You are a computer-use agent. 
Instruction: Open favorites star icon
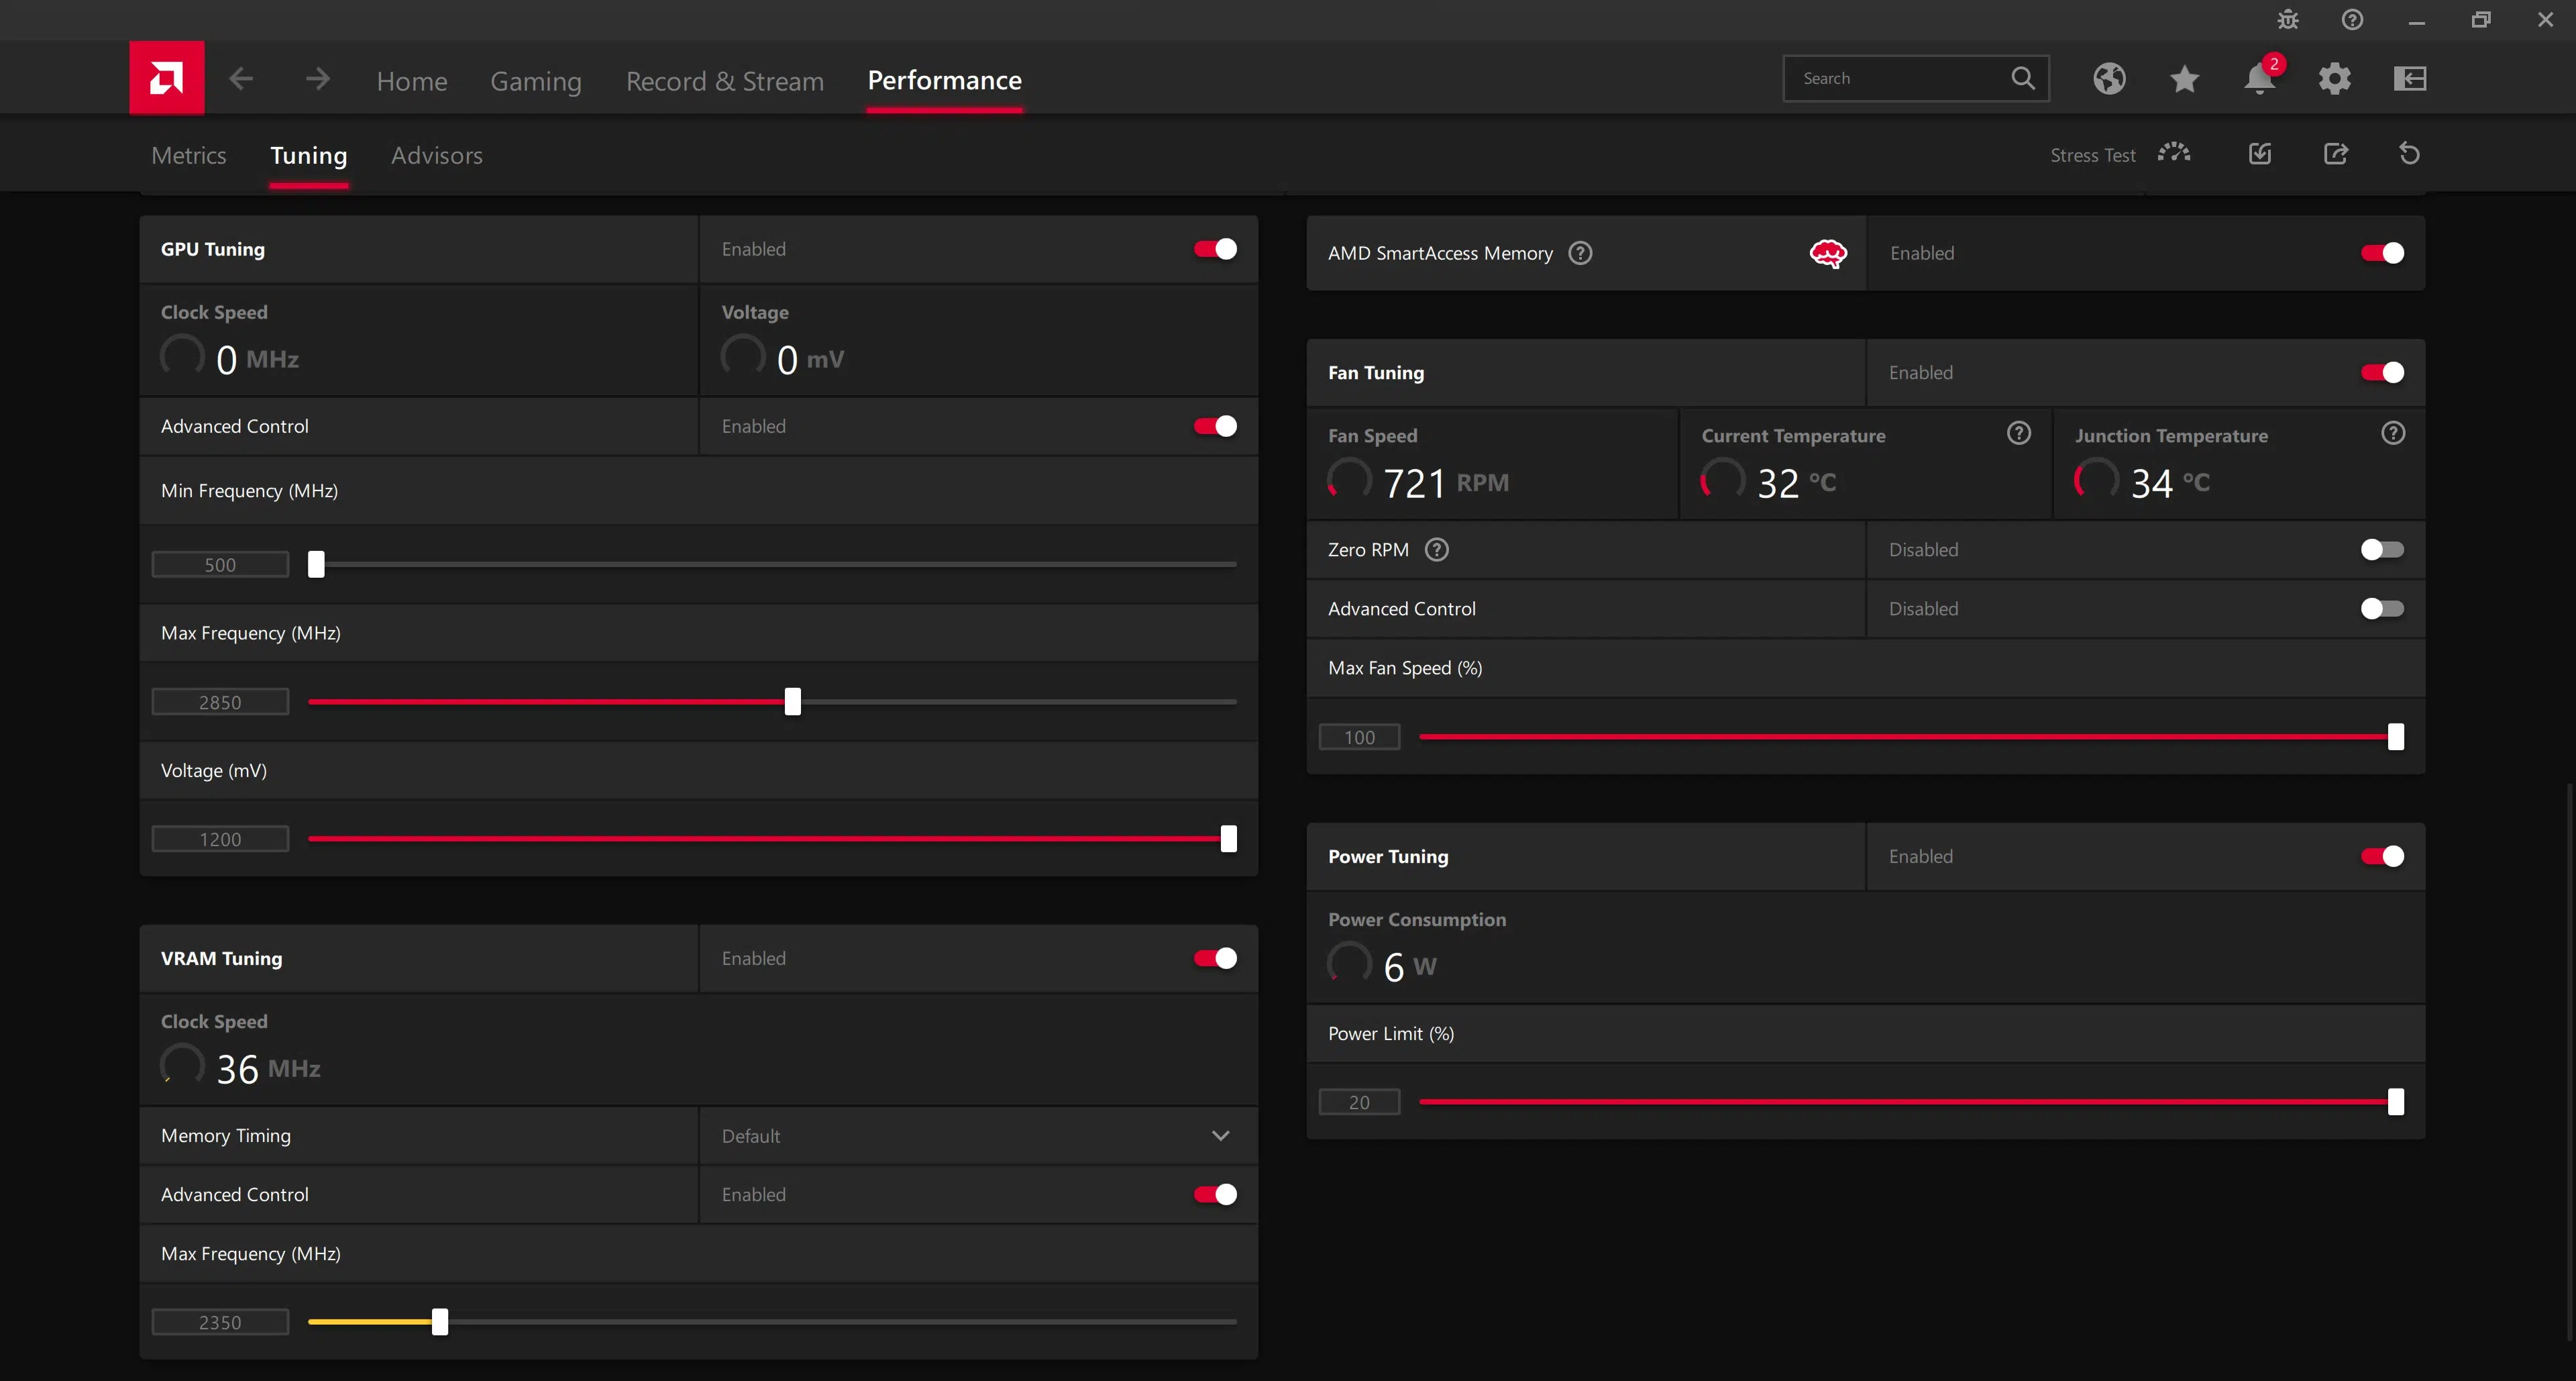[x=2184, y=78]
